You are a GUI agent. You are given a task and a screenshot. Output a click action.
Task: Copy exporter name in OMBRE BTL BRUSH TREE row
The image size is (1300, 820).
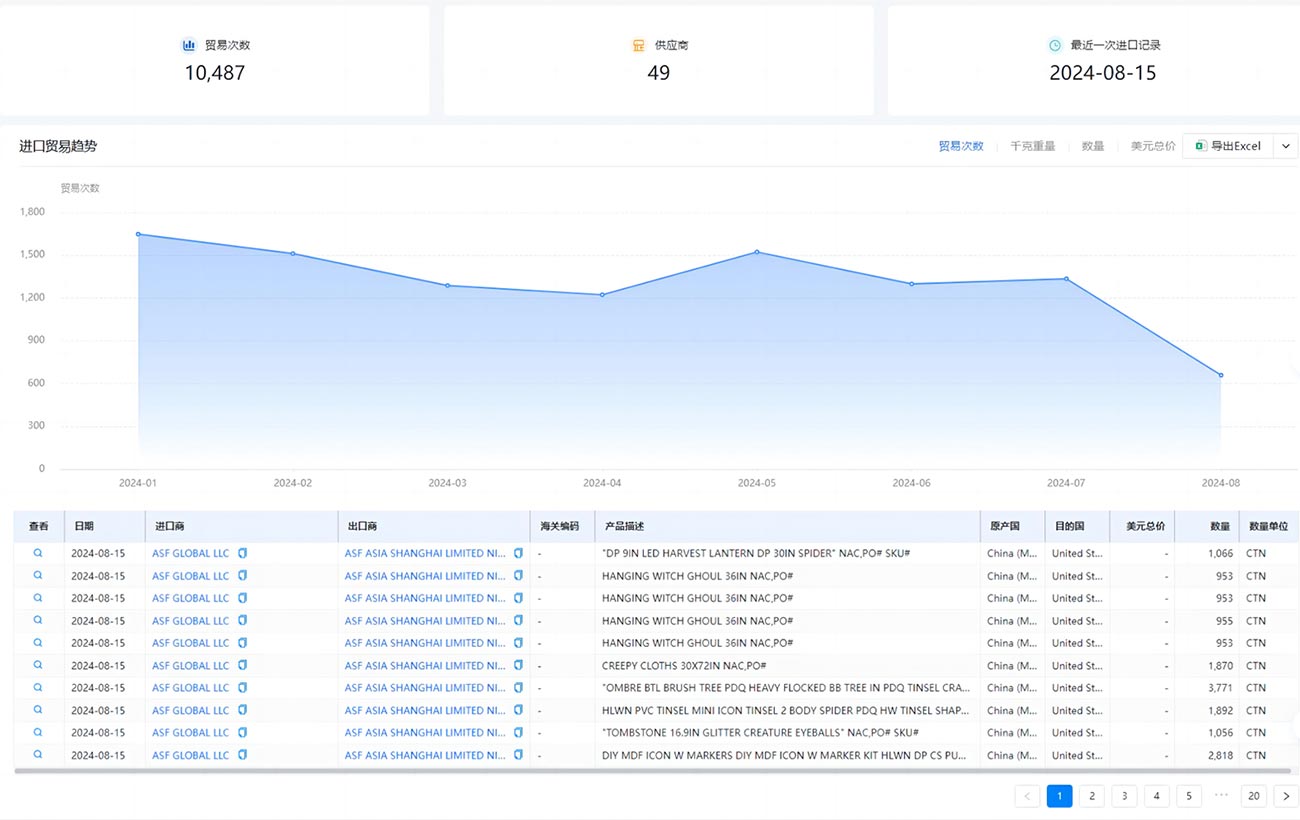pyautogui.click(x=518, y=687)
